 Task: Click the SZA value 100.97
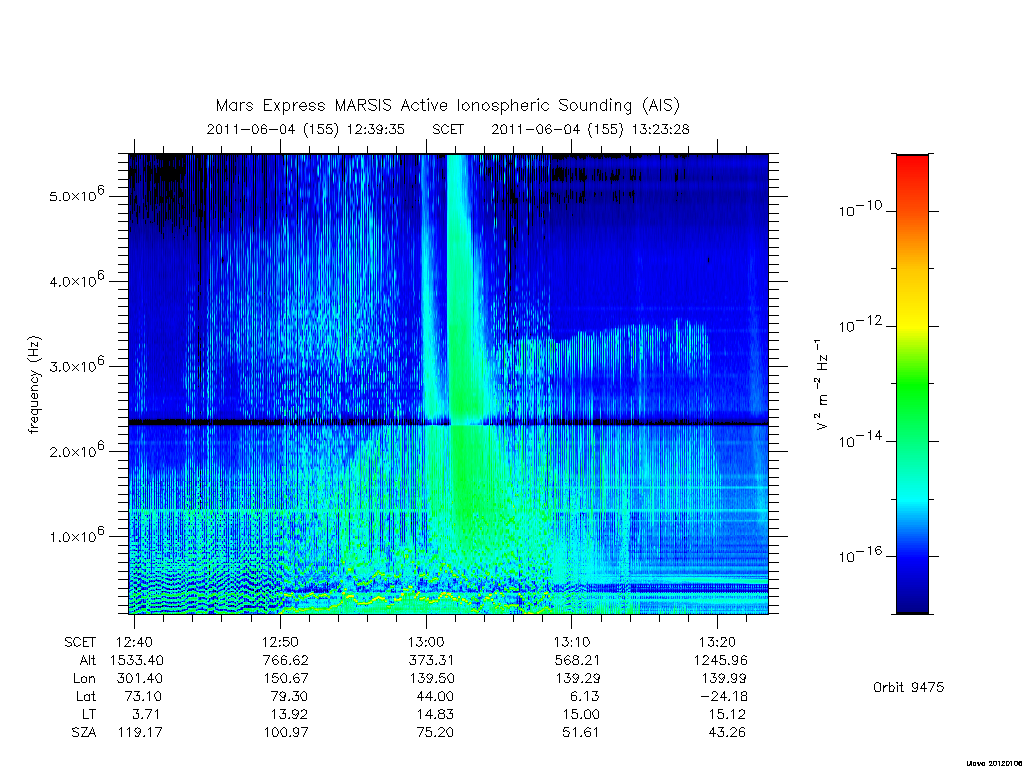coord(285,733)
